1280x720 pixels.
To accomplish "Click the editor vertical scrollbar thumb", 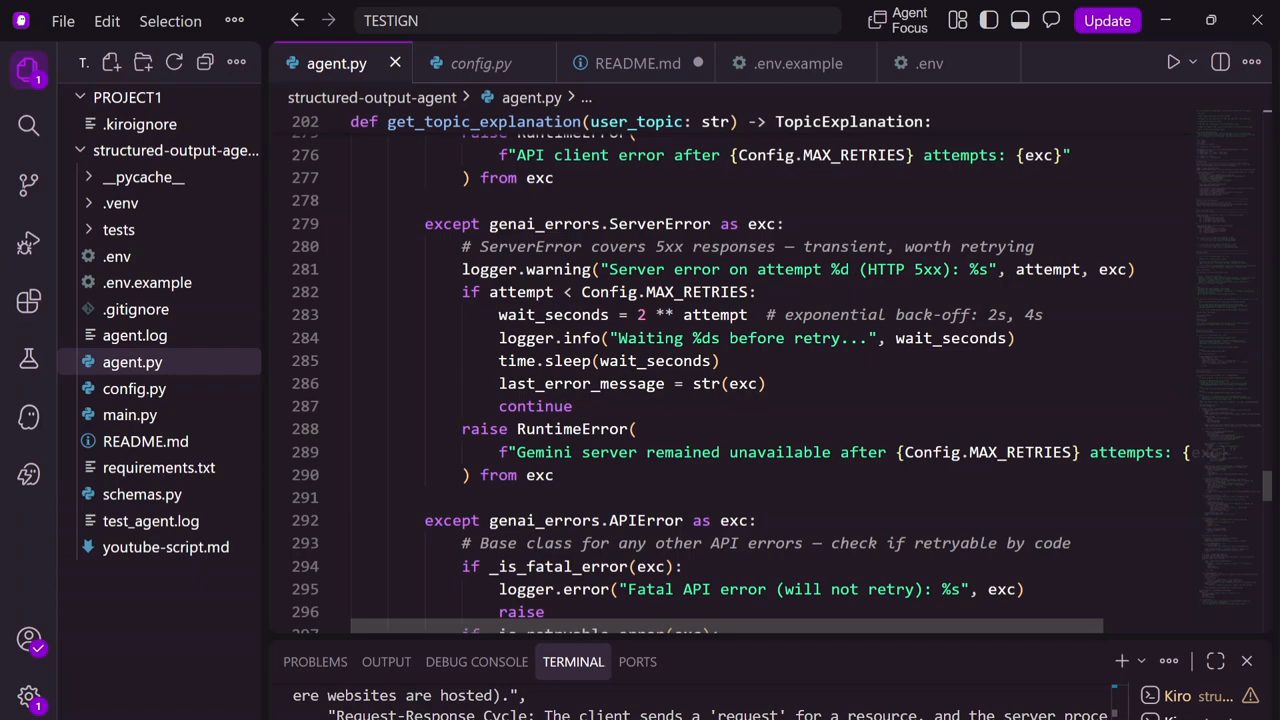I will point(1268,486).
